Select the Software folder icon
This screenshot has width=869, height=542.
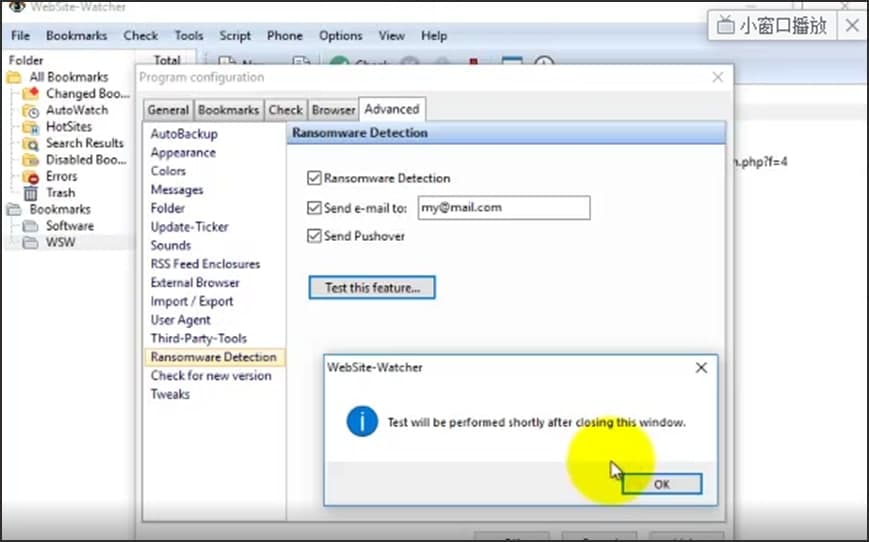coord(30,226)
